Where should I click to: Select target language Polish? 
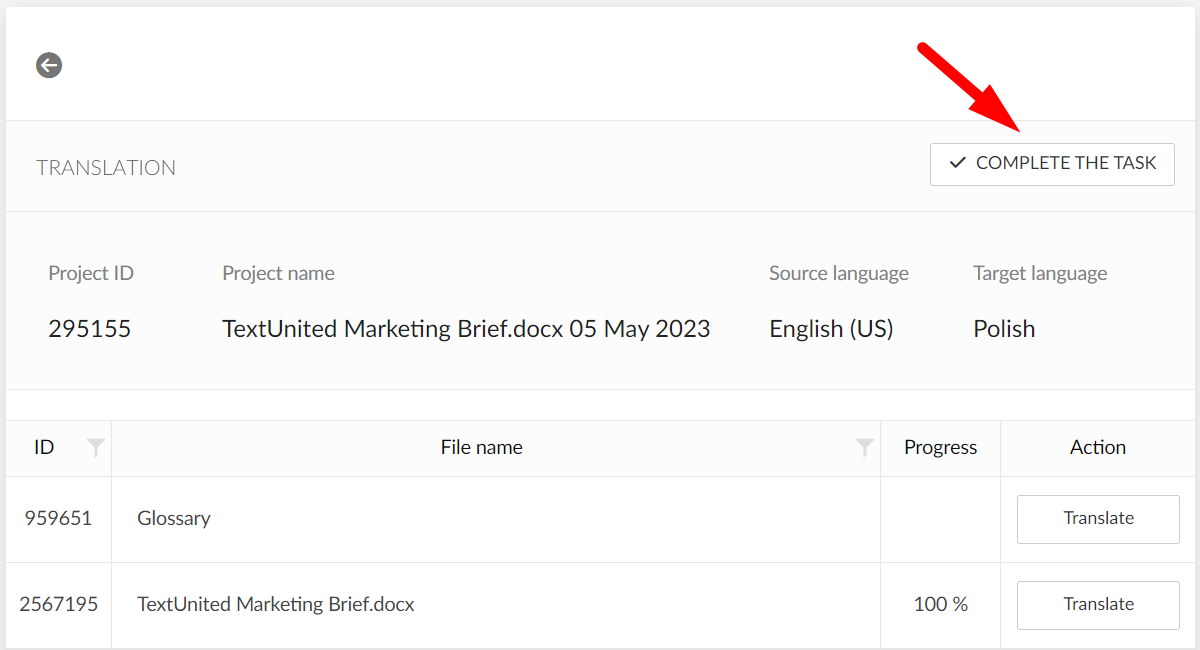tap(1004, 328)
